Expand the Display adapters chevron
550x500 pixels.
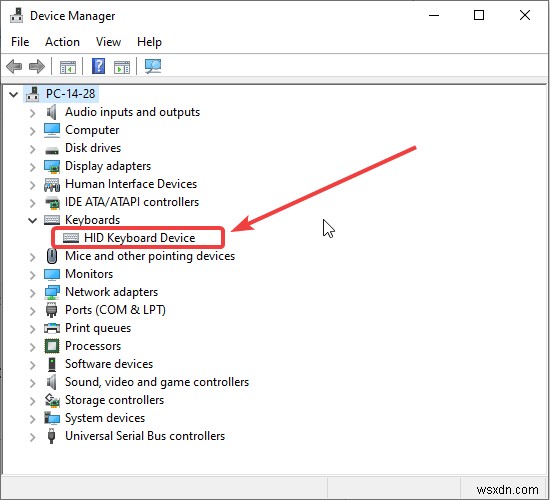coord(33,167)
